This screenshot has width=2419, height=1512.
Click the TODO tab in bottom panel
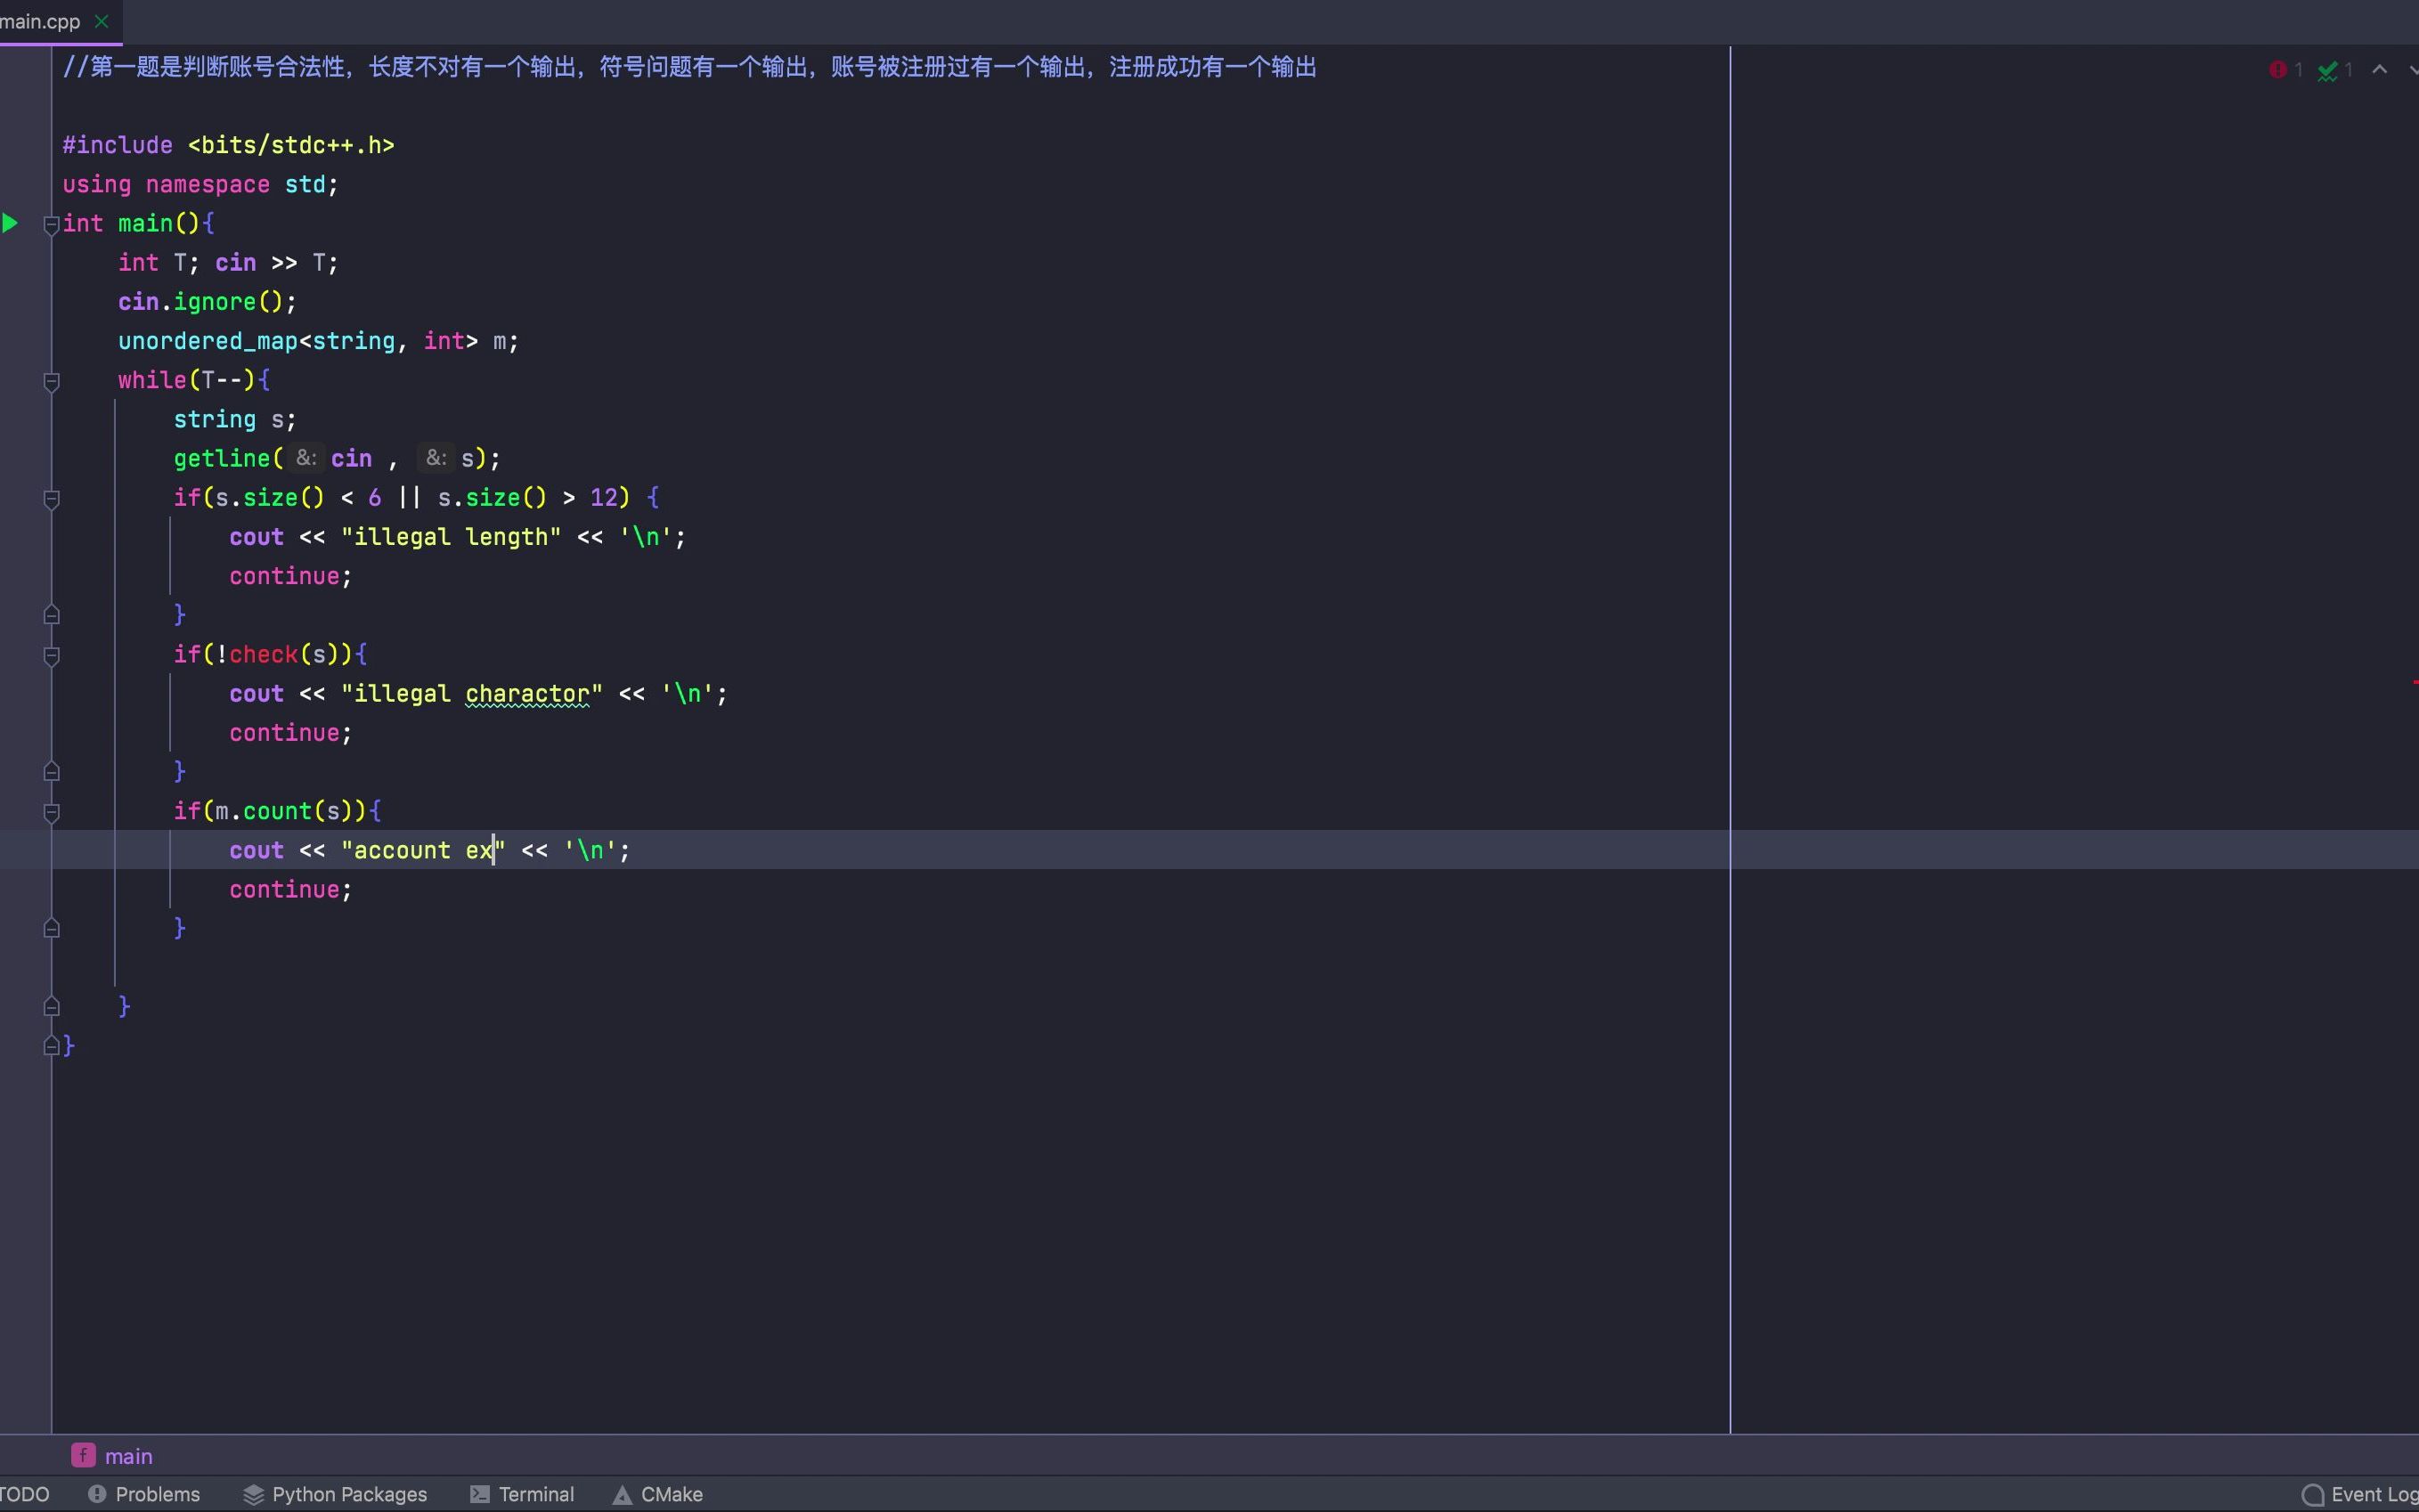(26, 1492)
